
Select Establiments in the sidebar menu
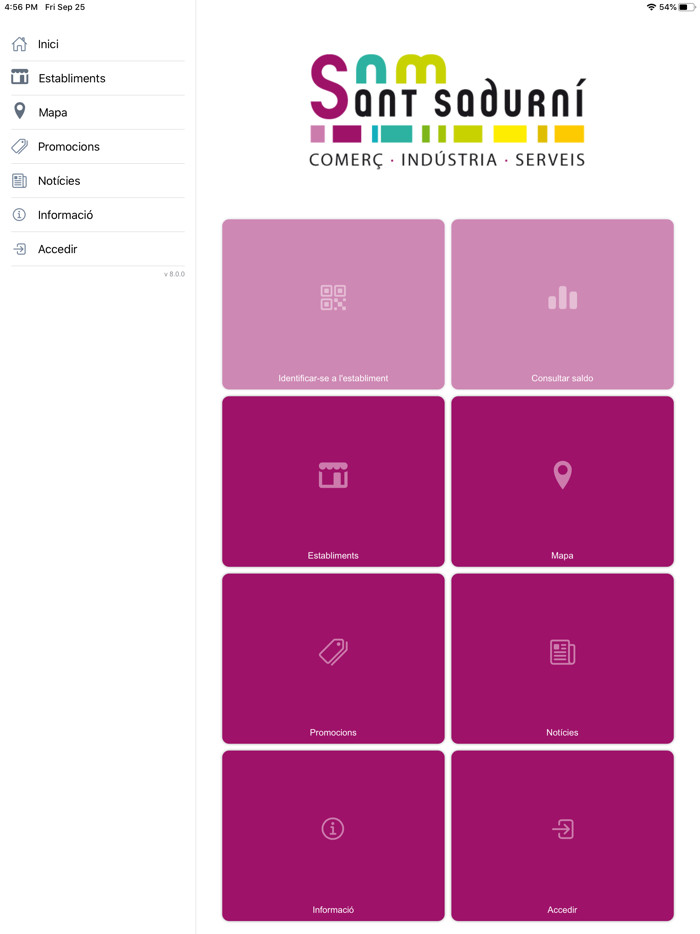tap(98, 78)
